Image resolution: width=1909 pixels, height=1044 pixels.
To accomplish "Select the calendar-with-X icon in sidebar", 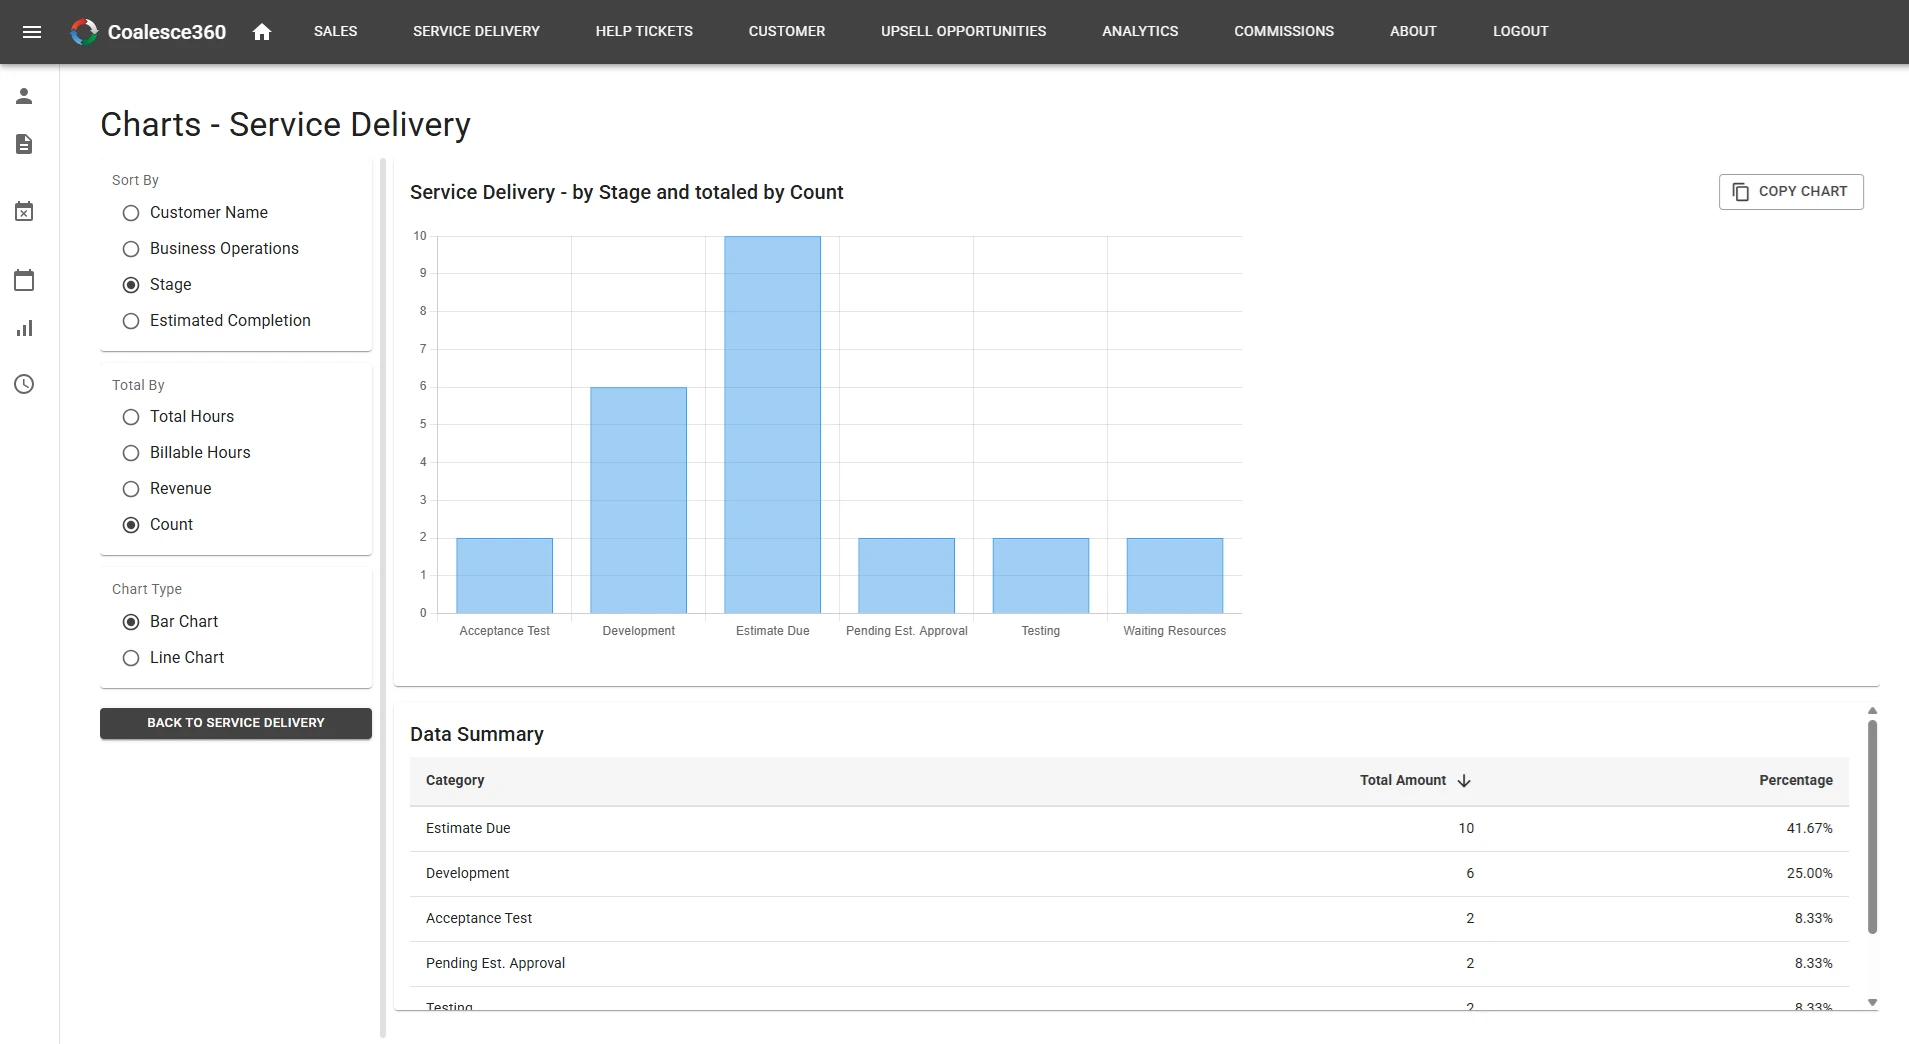I will [x=24, y=211].
